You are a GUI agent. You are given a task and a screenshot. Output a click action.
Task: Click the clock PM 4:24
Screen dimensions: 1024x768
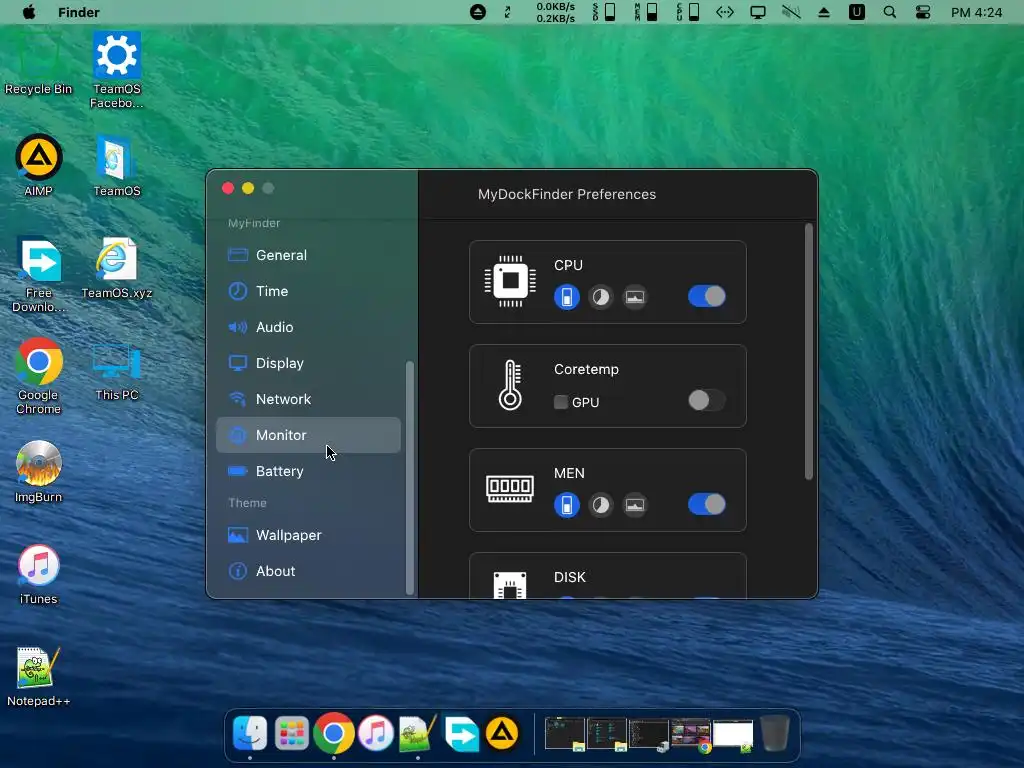click(976, 12)
